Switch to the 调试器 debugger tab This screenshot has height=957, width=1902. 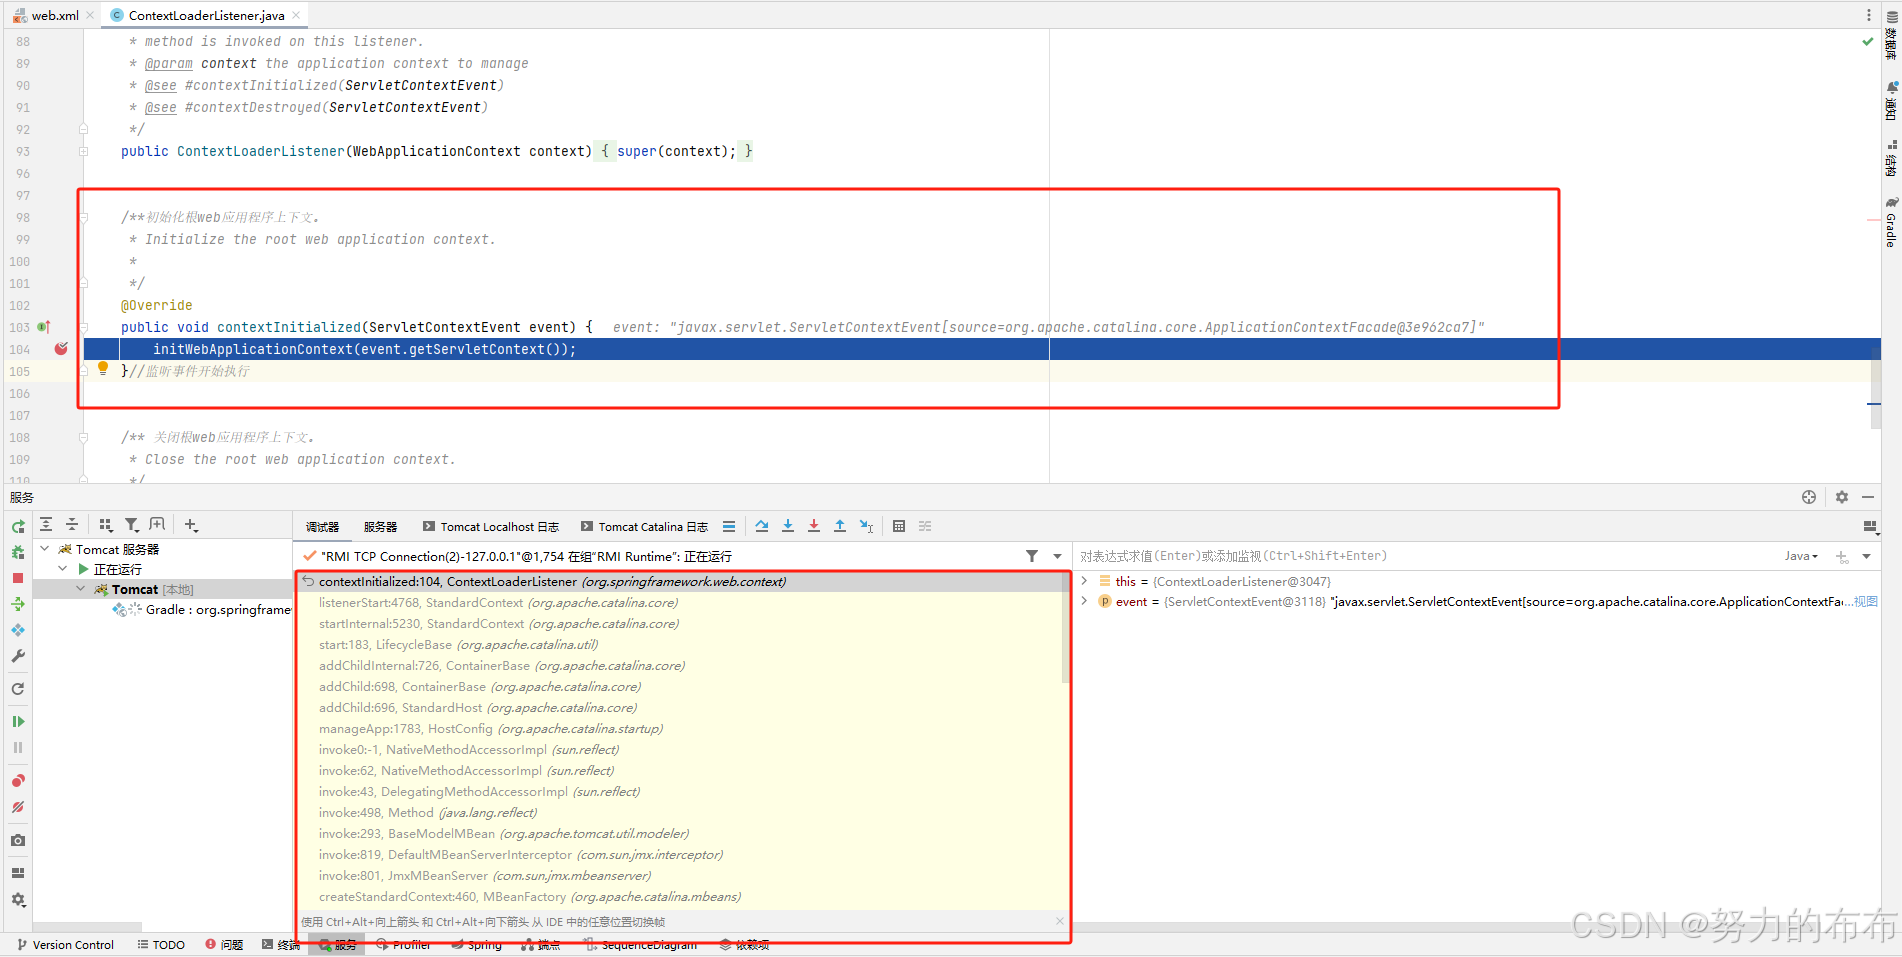(x=322, y=527)
